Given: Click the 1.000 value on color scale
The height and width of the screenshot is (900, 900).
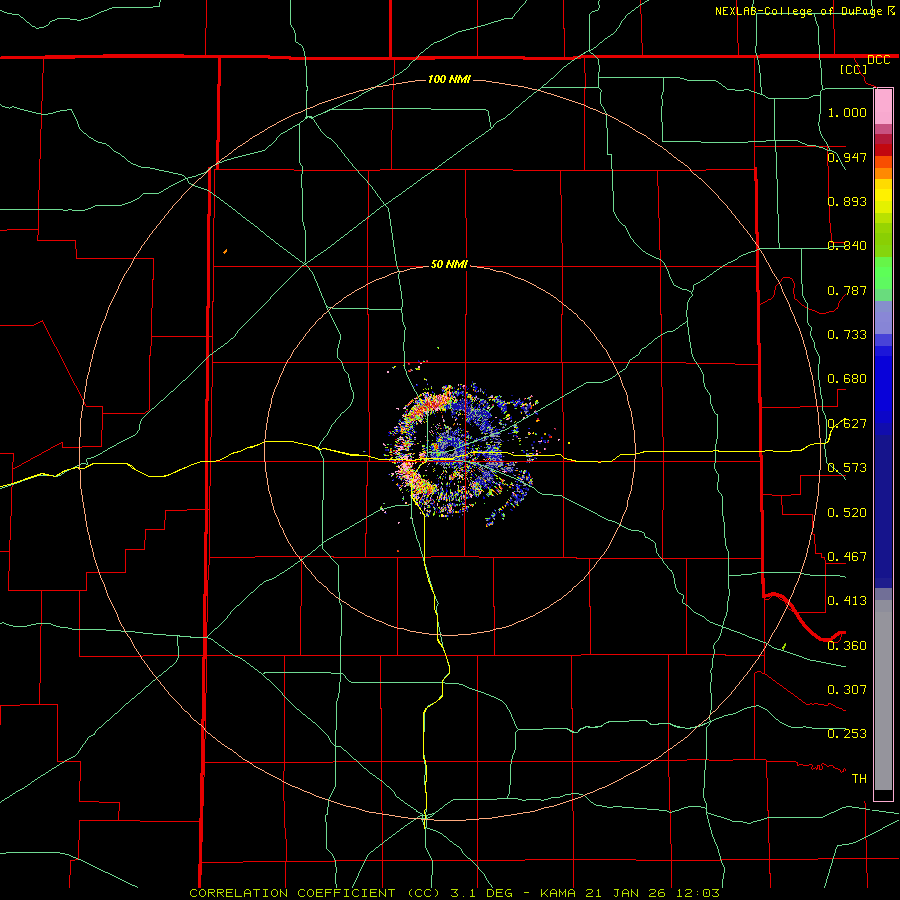Looking at the screenshot, I should coord(847,112).
